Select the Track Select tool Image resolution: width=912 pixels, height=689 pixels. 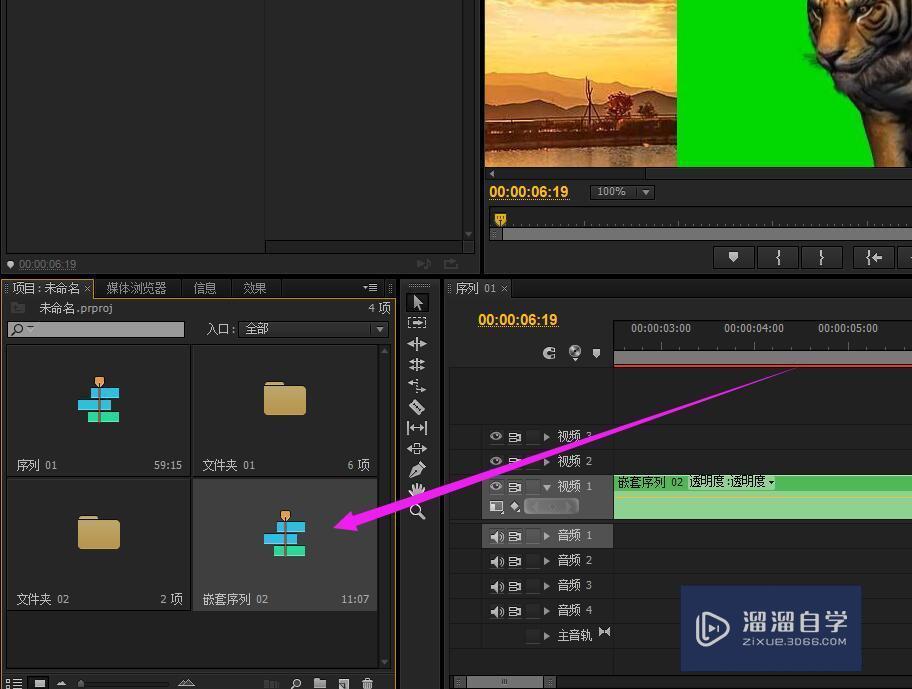(417, 322)
